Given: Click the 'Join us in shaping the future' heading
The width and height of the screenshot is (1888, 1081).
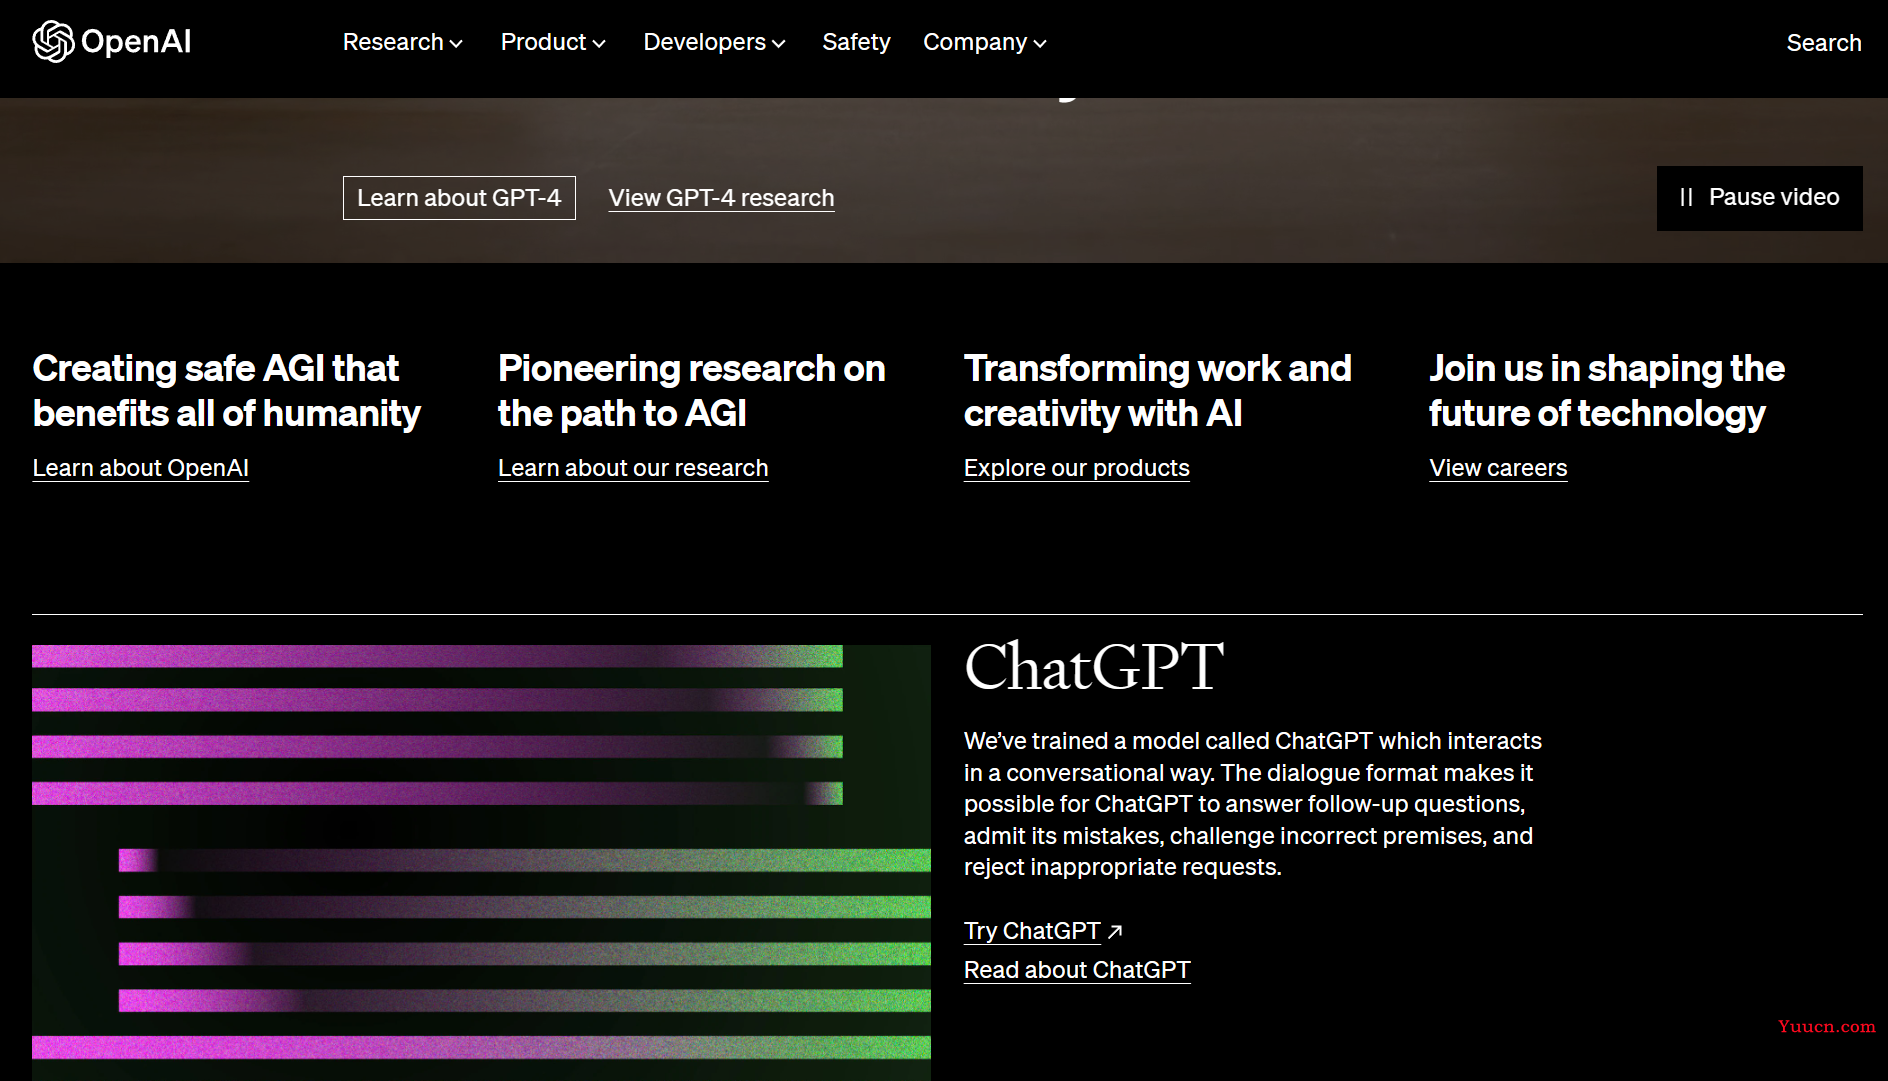Looking at the screenshot, I should [1607, 391].
